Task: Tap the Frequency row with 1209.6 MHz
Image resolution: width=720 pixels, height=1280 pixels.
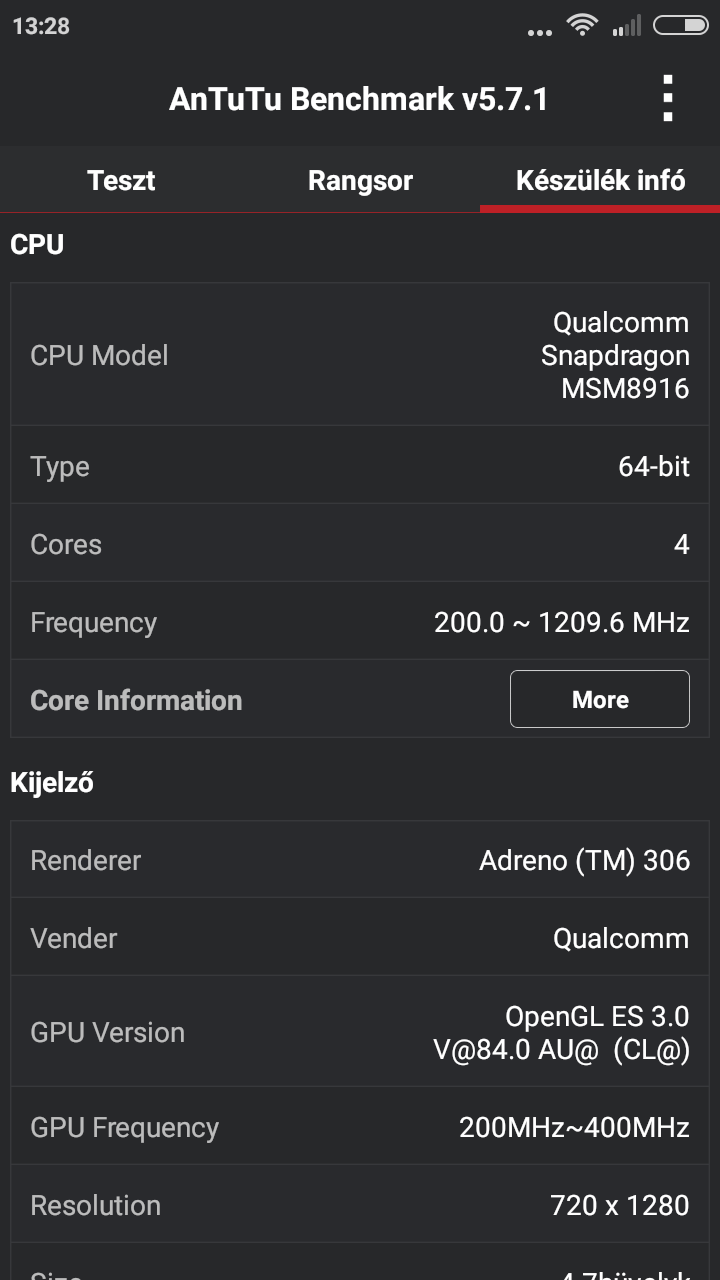Action: pos(360,621)
